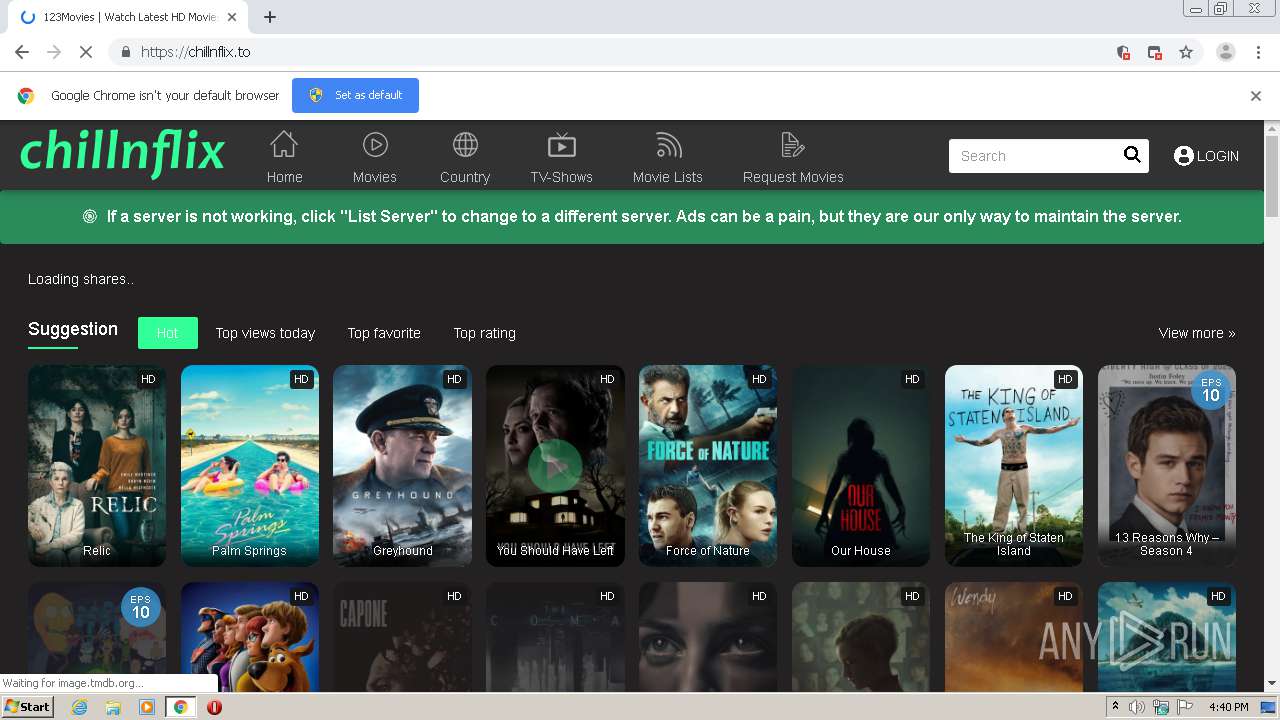1280x720 pixels.
Task: Click the Request Movies menu label
Action: [793, 177]
